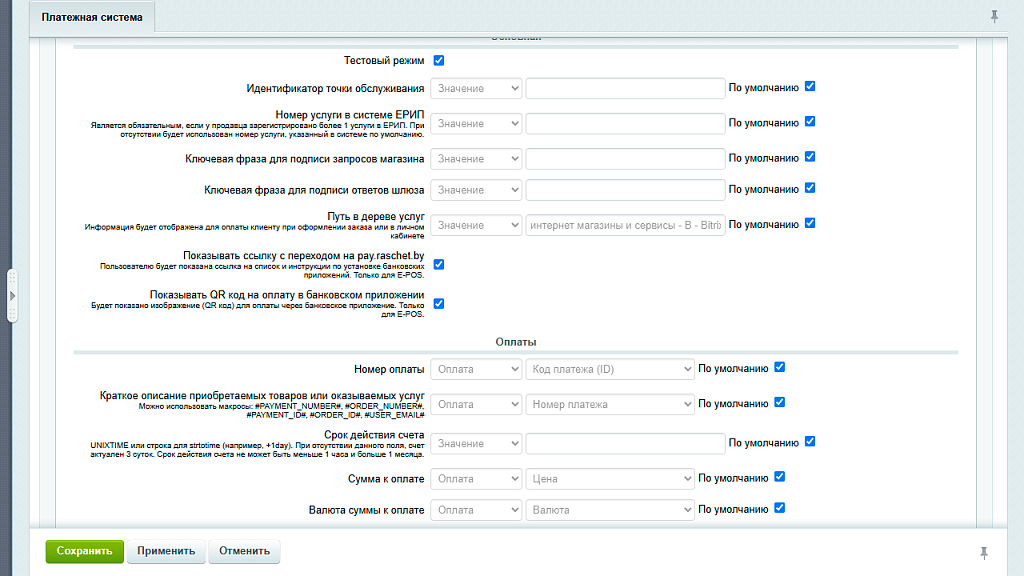Open the Код платежа (ID) dropdown
1024x576 pixels.
(x=610, y=370)
